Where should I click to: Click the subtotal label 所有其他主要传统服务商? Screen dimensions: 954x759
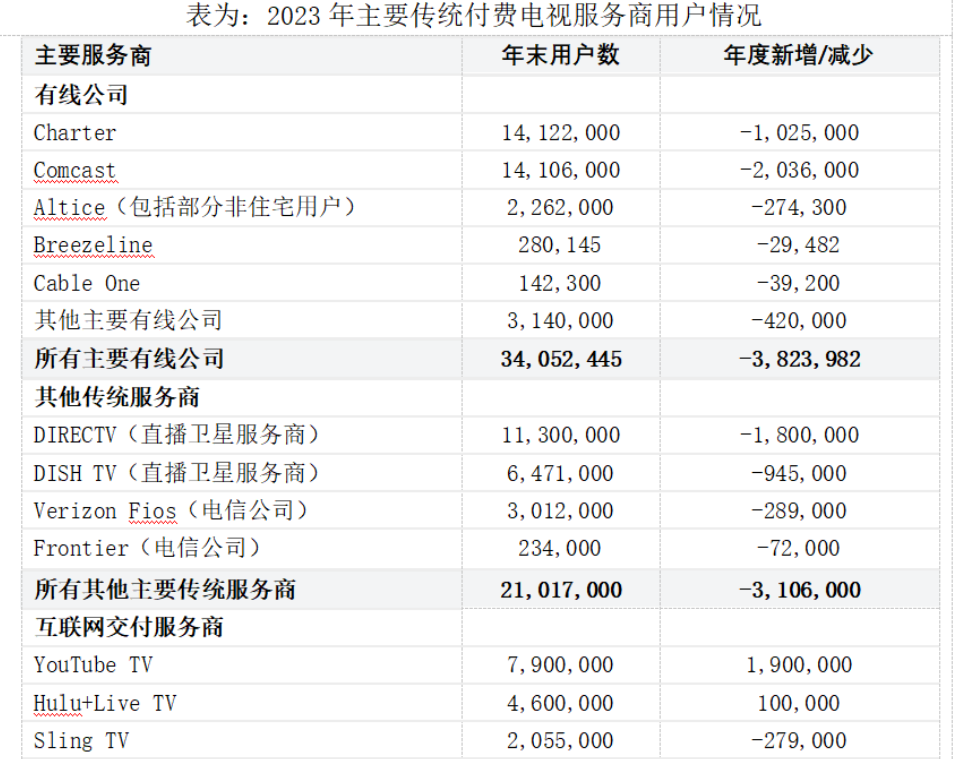coord(165,589)
